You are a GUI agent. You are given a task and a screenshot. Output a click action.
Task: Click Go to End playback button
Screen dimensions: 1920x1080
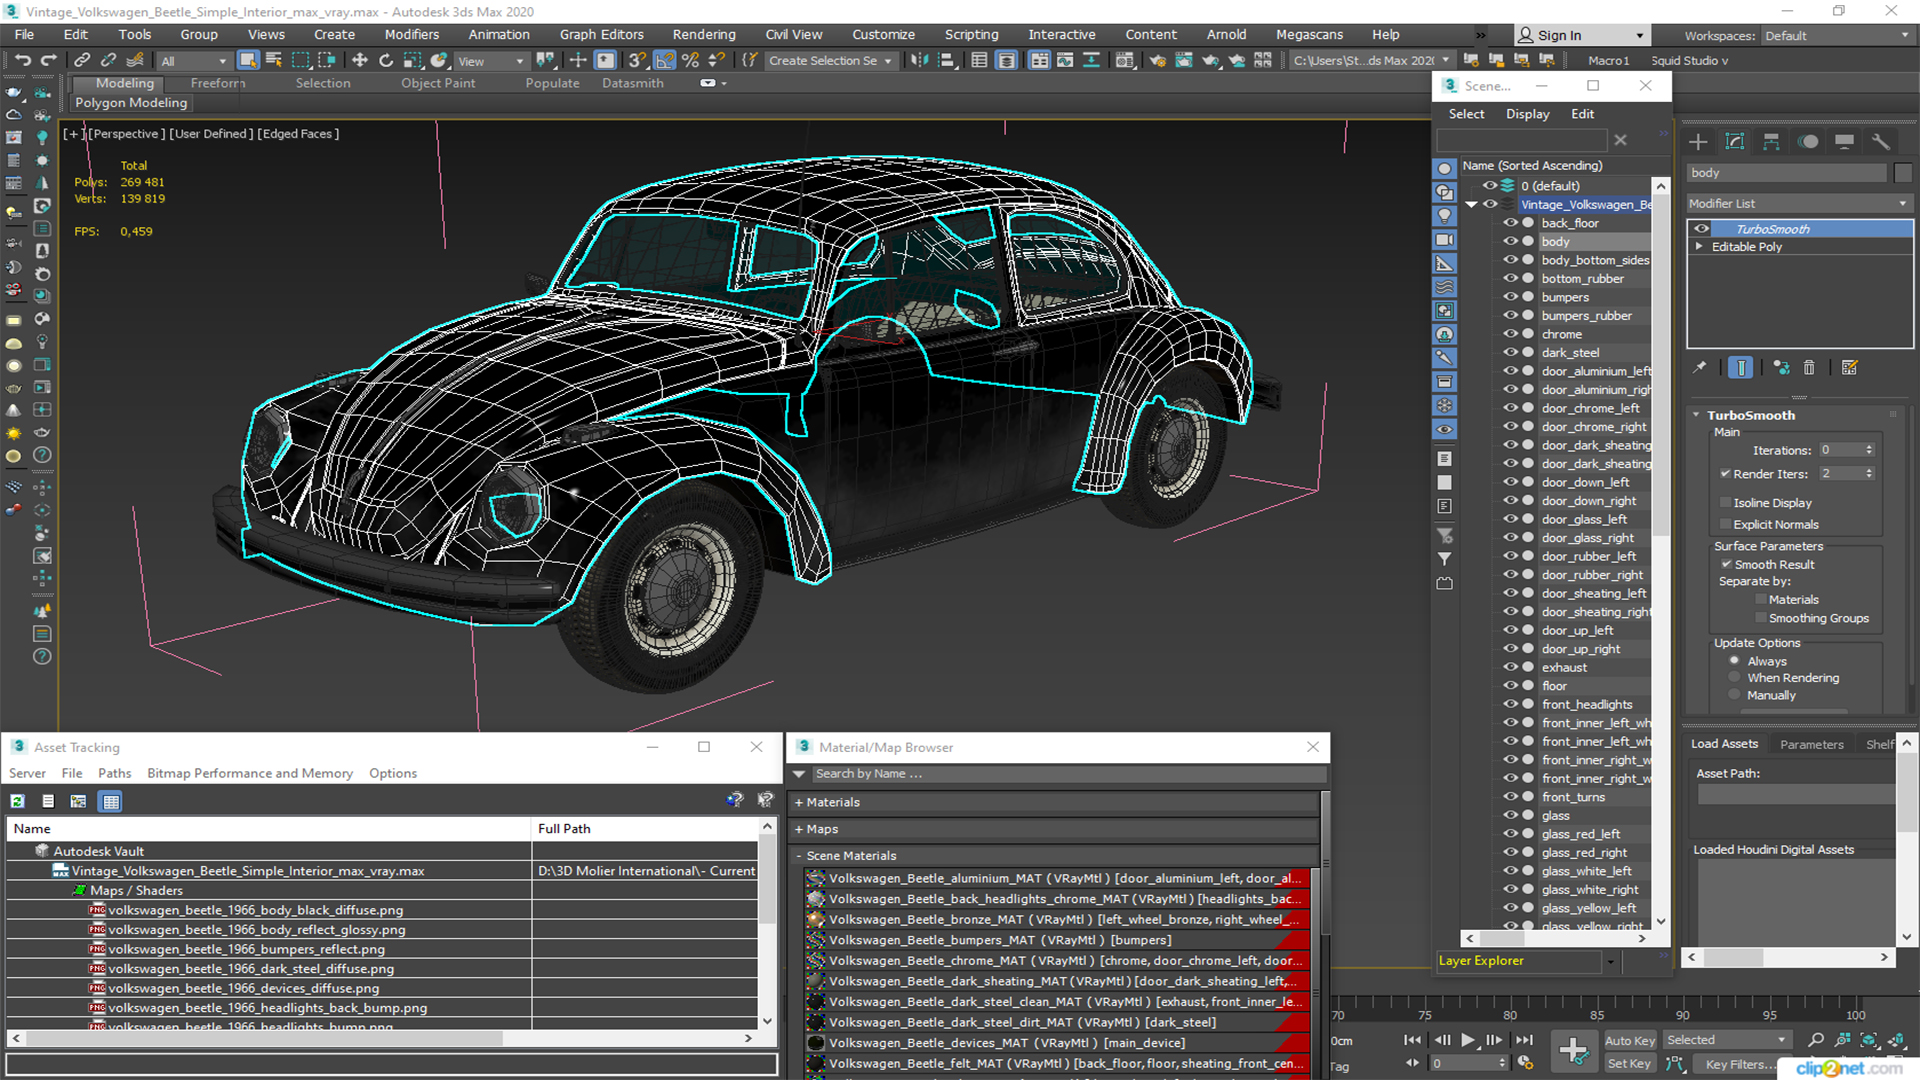[1524, 1040]
